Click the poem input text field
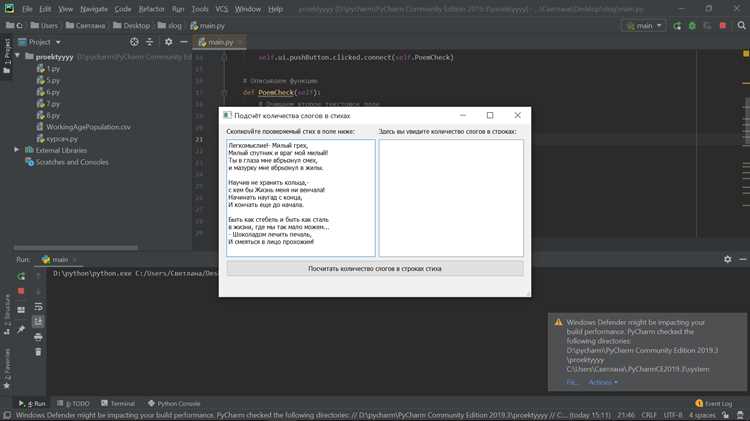The height and width of the screenshot is (421, 750). [x=301, y=198]
